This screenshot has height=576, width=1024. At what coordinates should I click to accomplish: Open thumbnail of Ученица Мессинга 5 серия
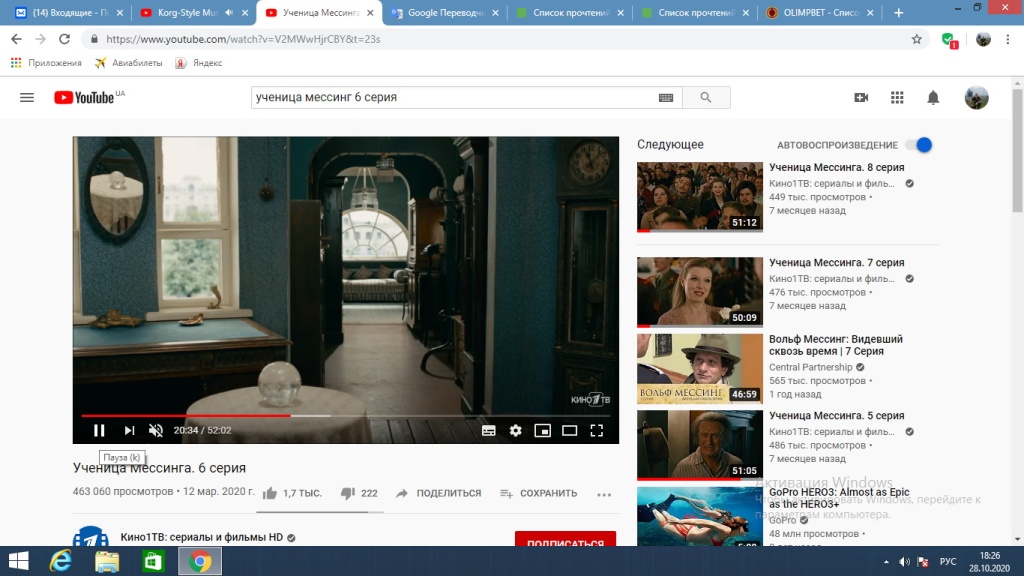700,445
